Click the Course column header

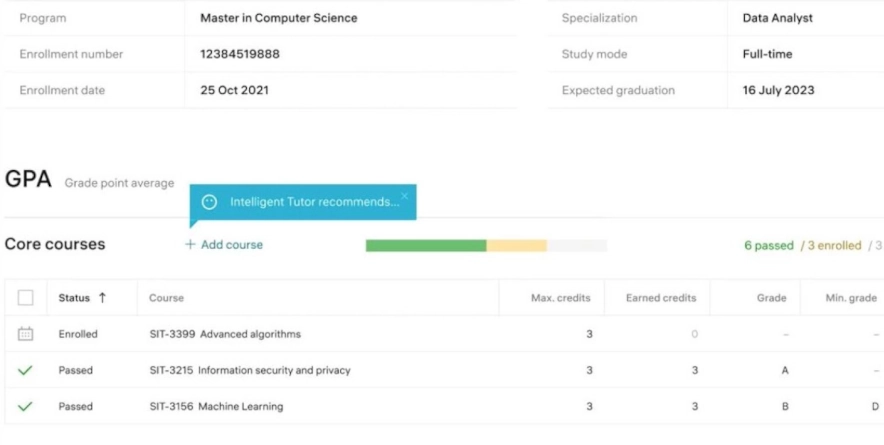[166, 298]
